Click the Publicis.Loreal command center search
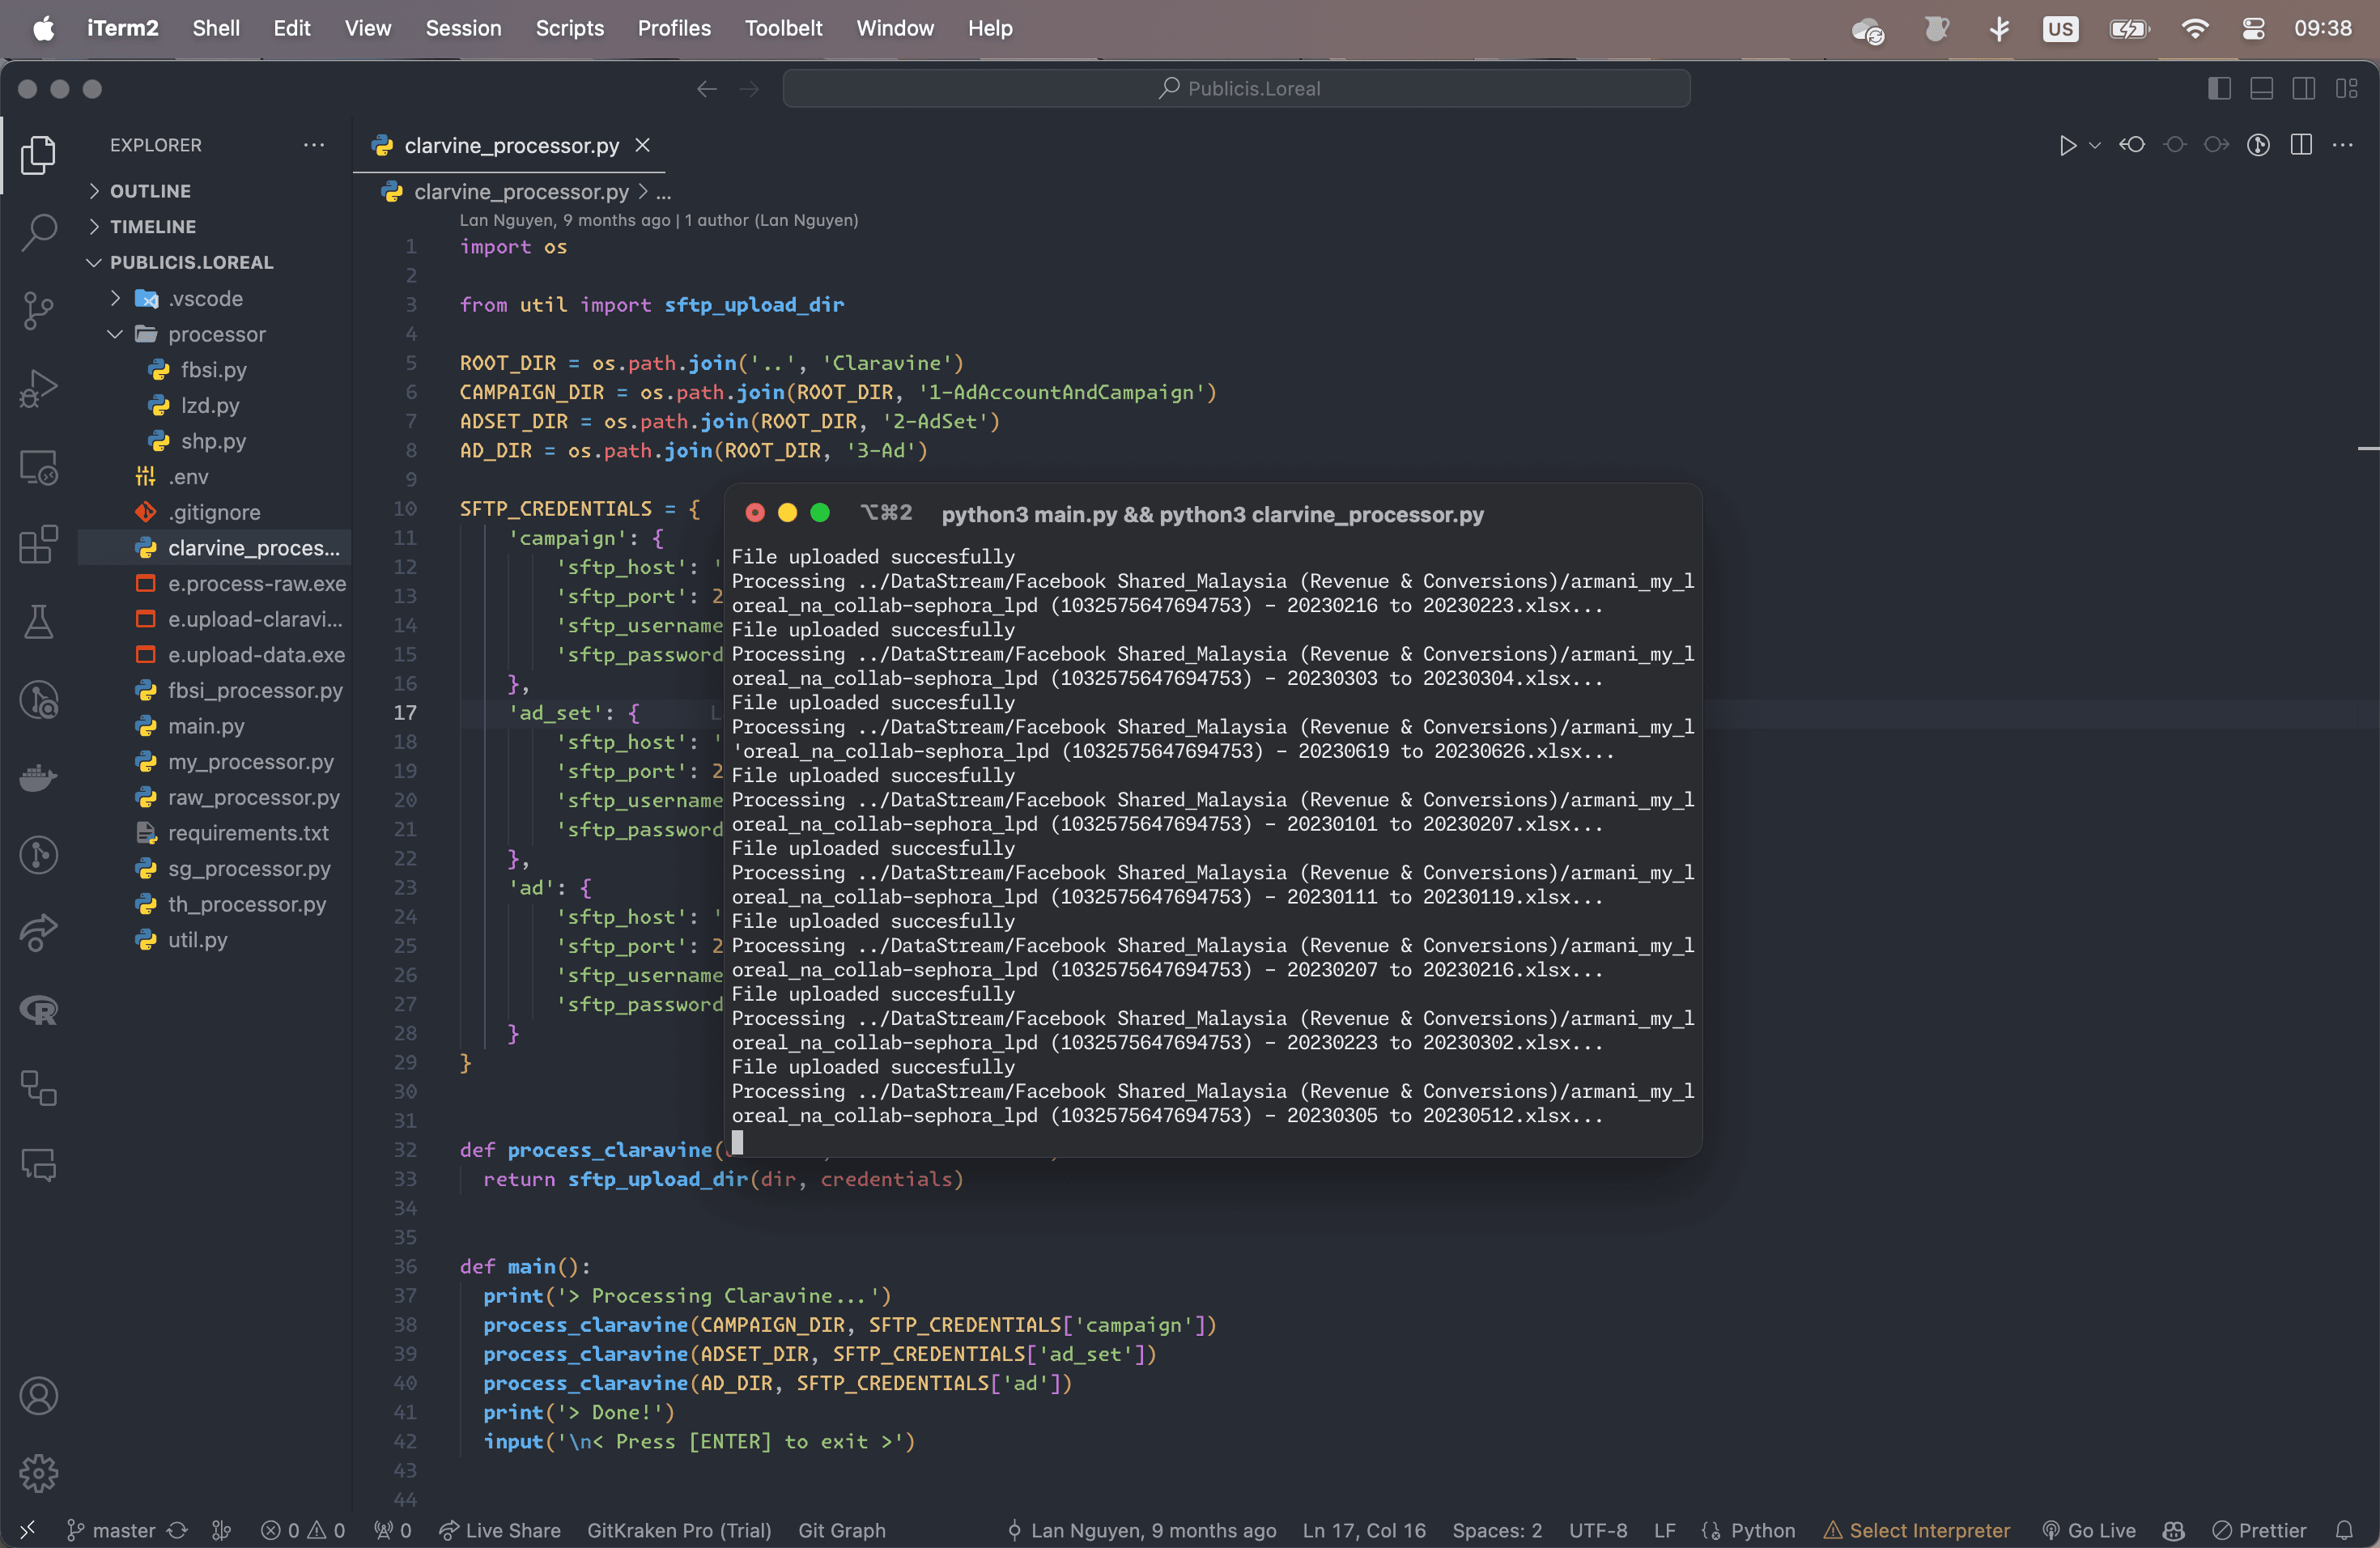This screenshot has height=1548, width=2380. pos(1236,89)
